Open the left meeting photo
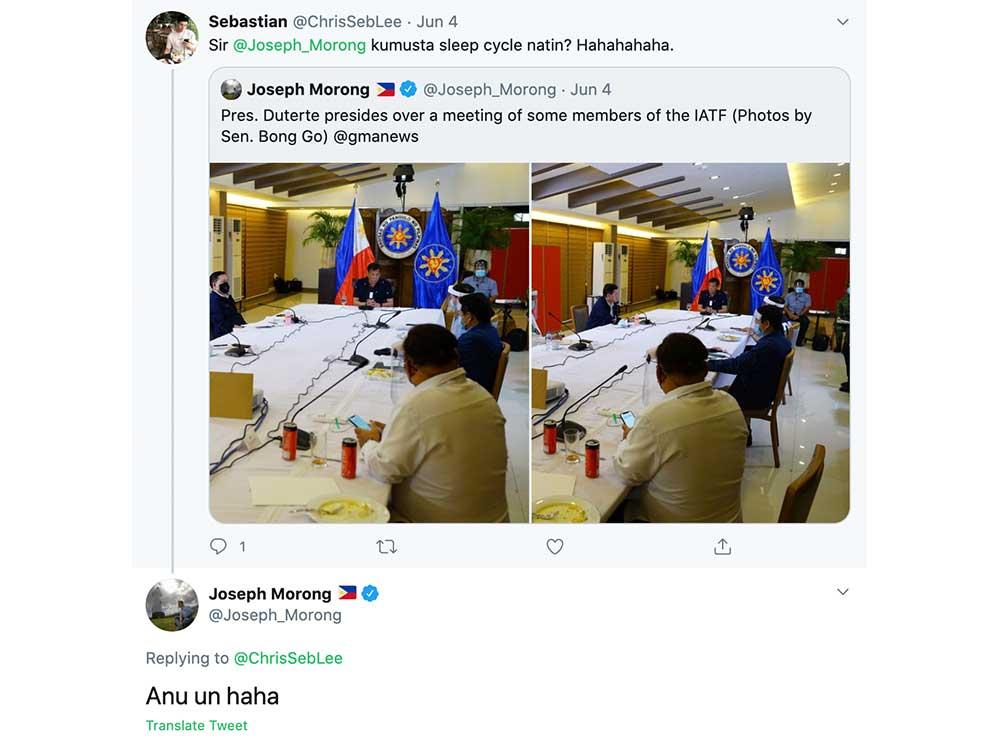Image resolution: width=1000 pixels, height=750 pixels. coord(369,342)
